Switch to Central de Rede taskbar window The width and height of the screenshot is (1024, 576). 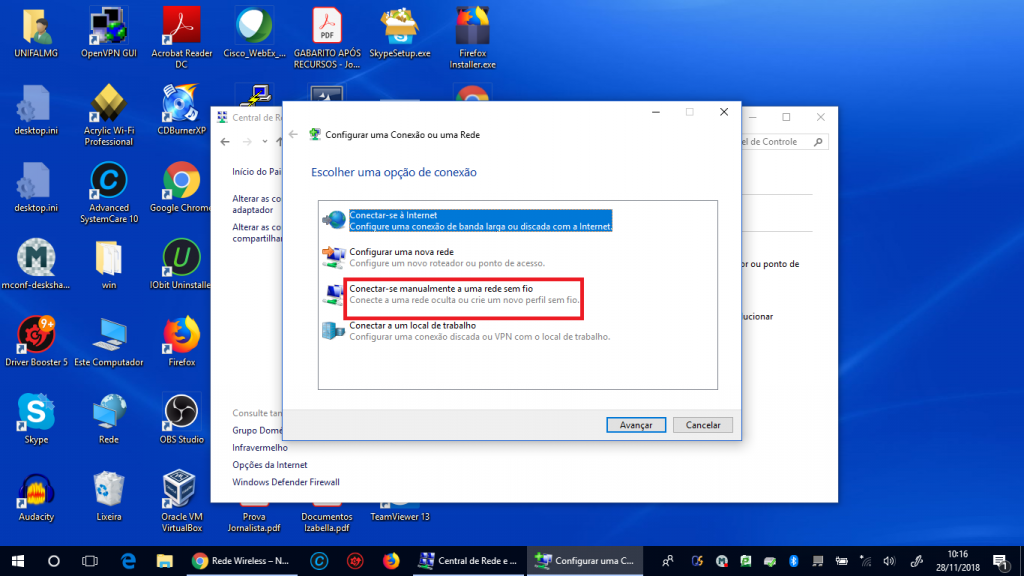[467, 561]
